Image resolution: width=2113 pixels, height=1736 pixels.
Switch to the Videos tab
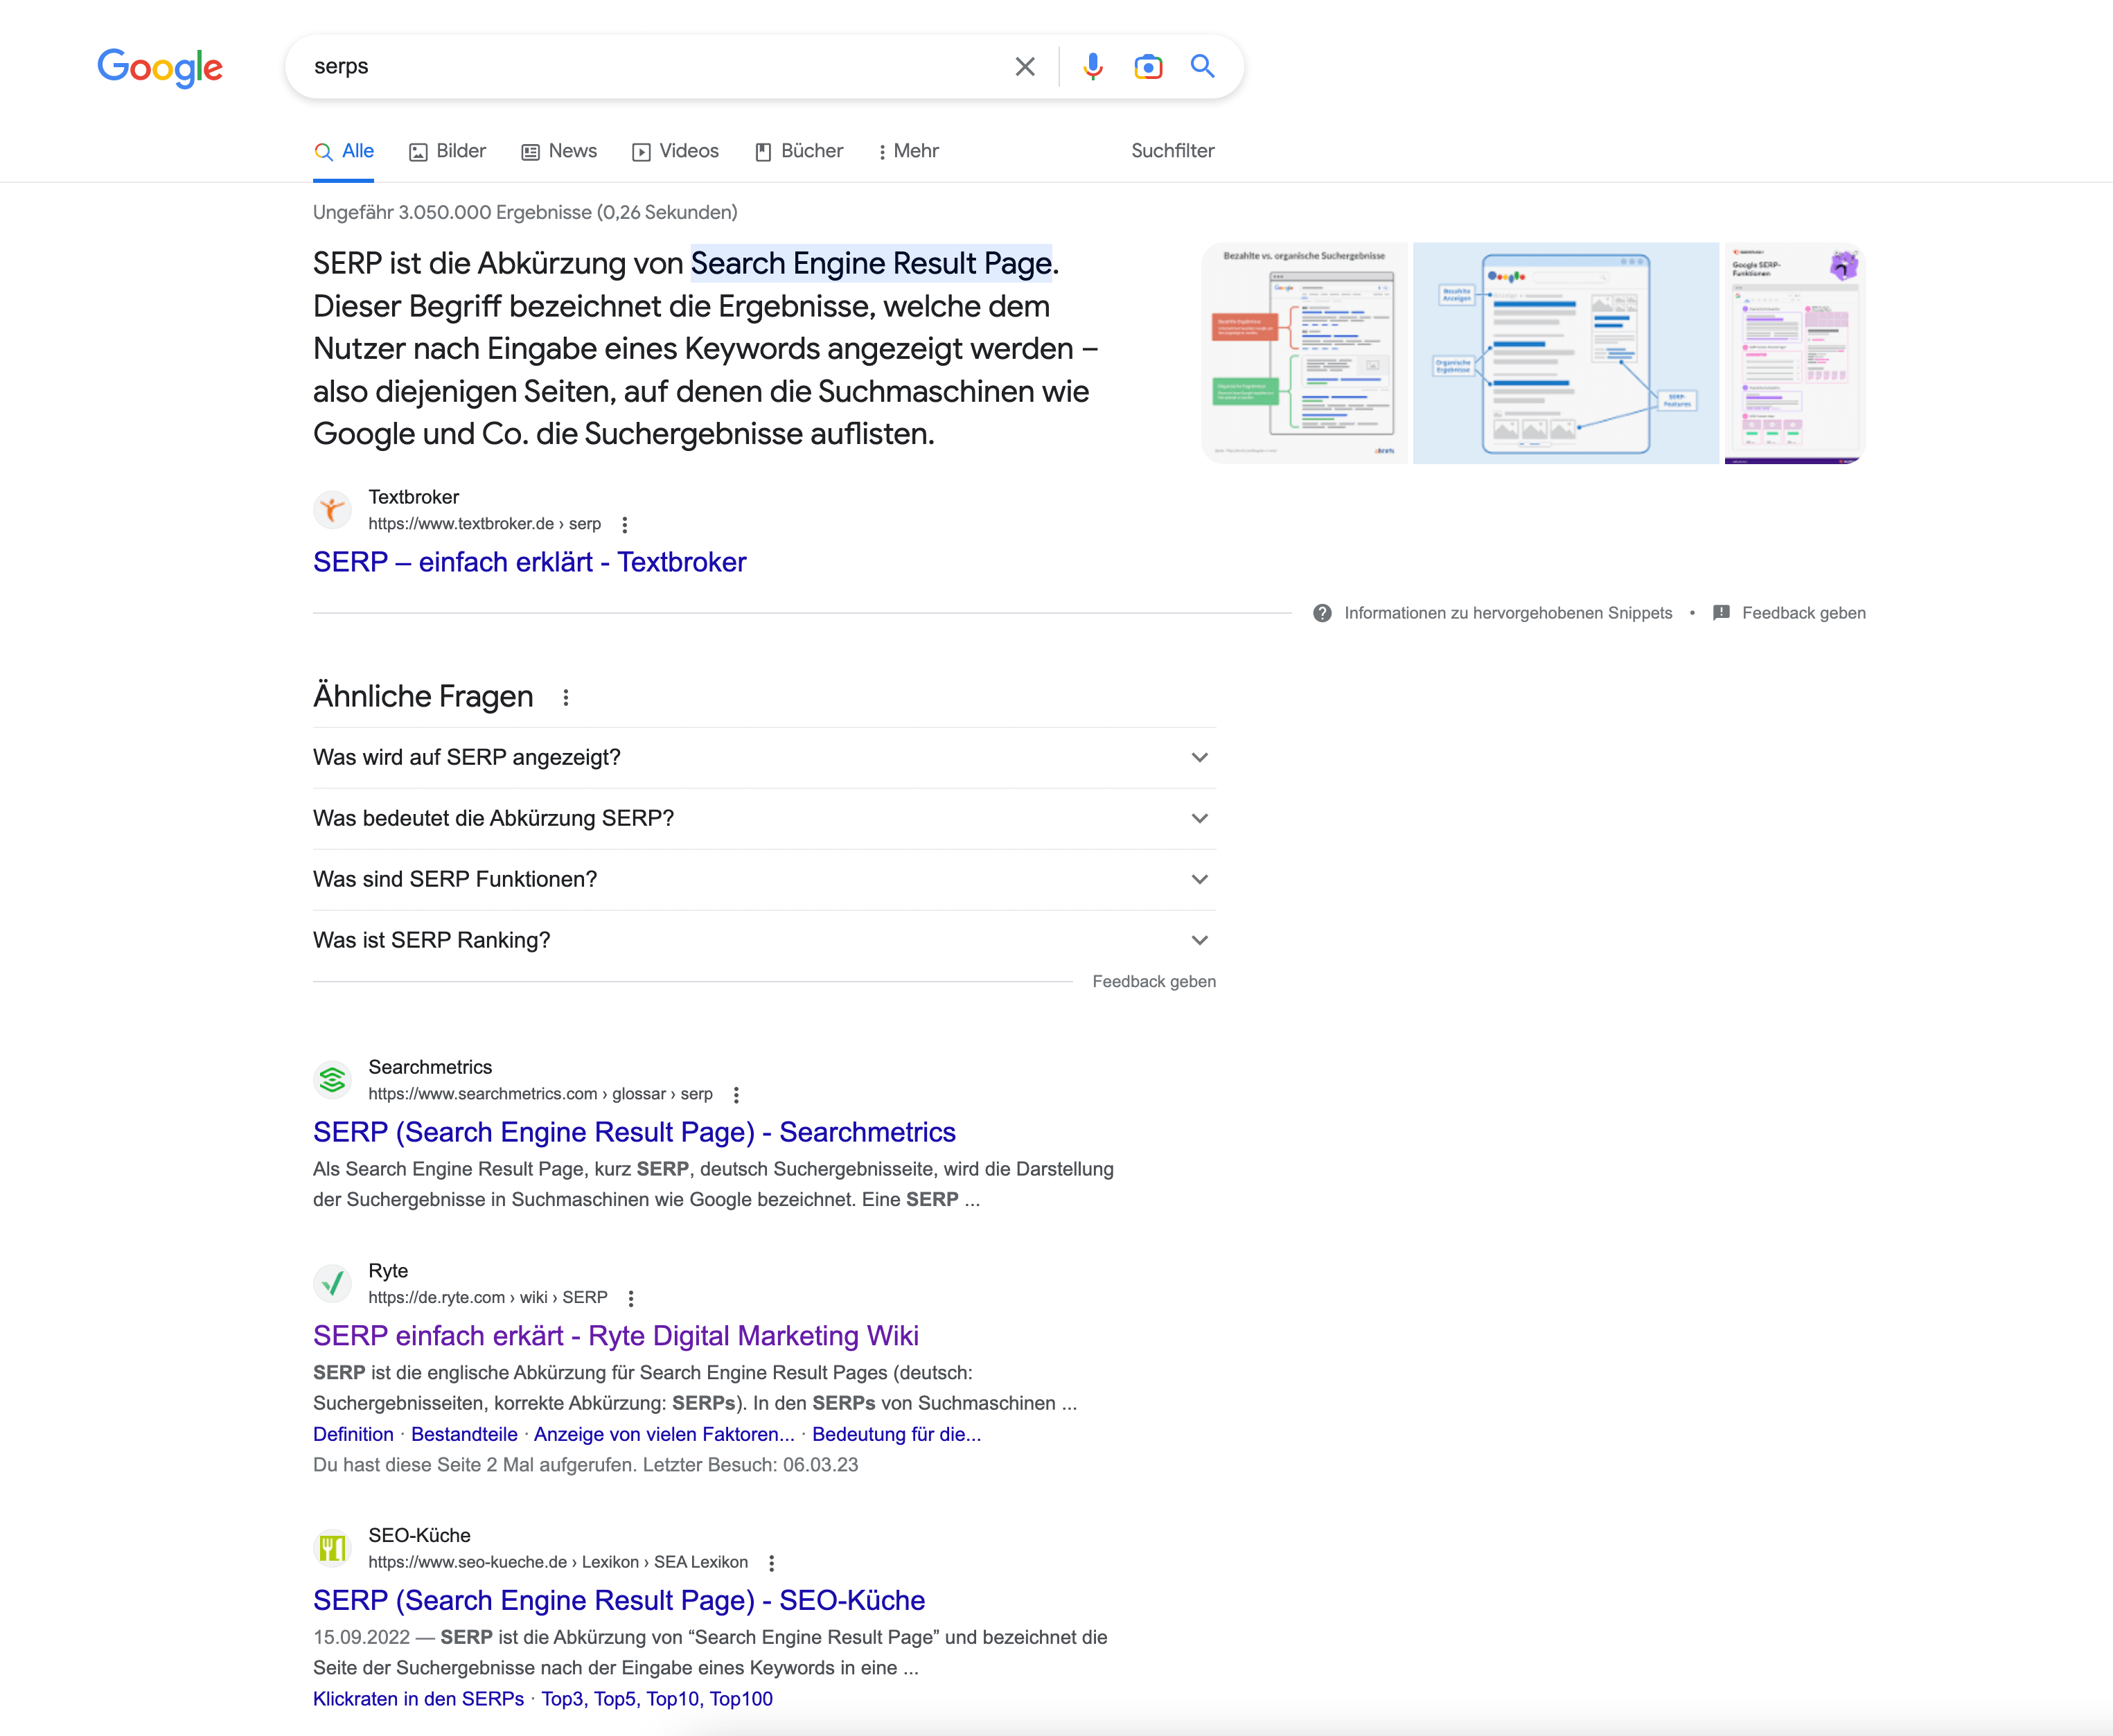tap(675, 151)
